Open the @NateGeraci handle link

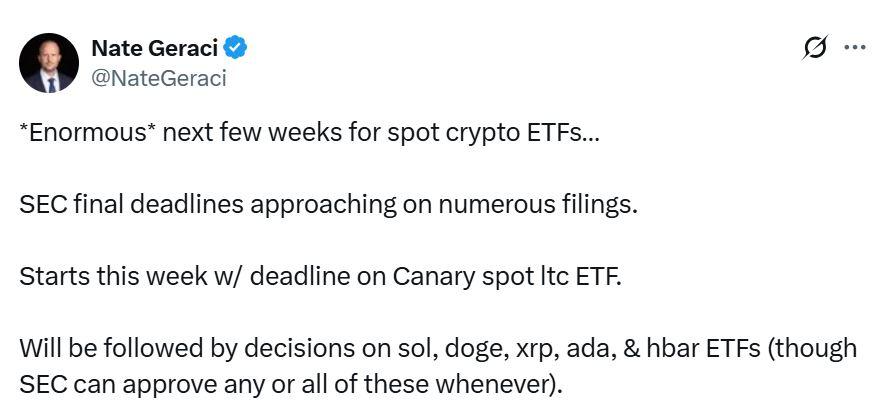[158, 77]
